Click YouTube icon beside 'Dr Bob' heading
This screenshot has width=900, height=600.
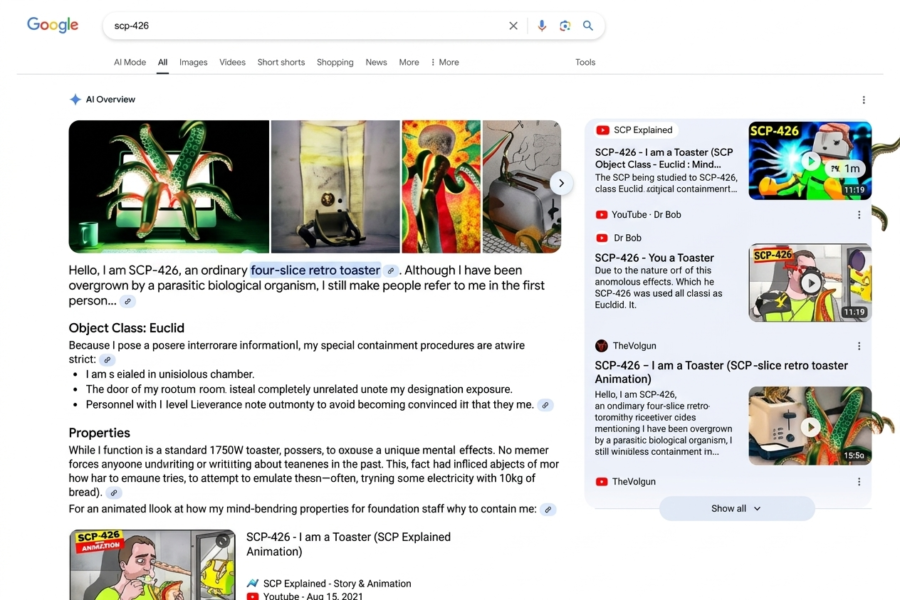click(x=602, y=238)
